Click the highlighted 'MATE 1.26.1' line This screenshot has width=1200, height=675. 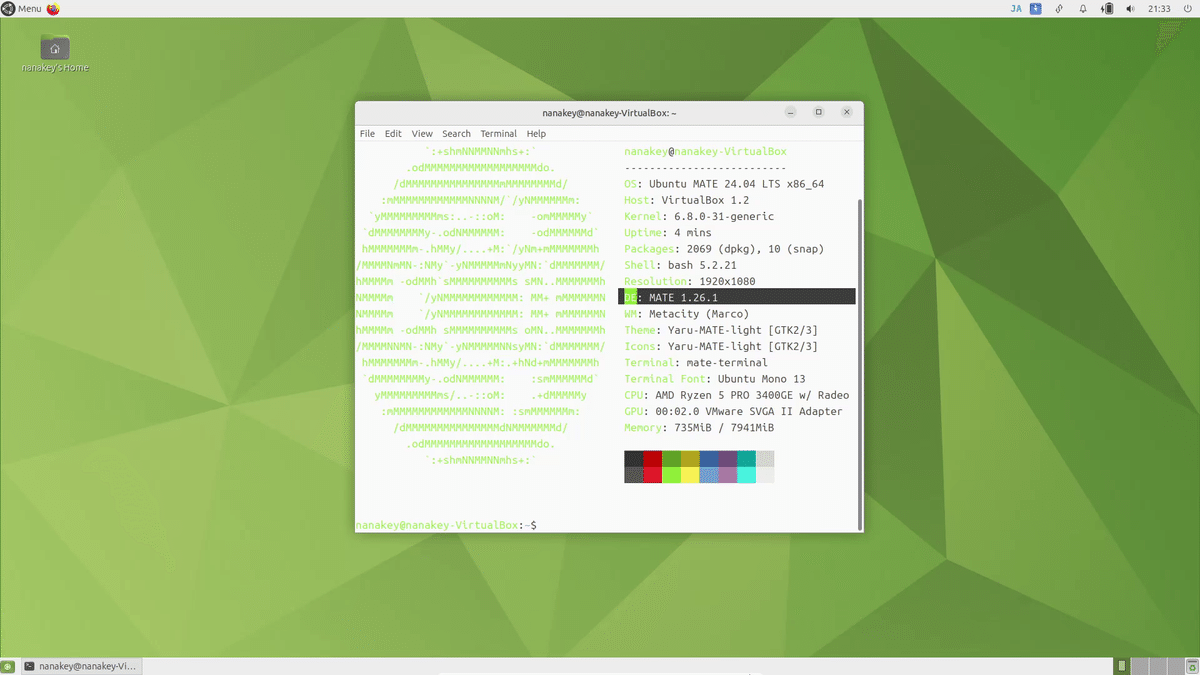click(737, 297)
